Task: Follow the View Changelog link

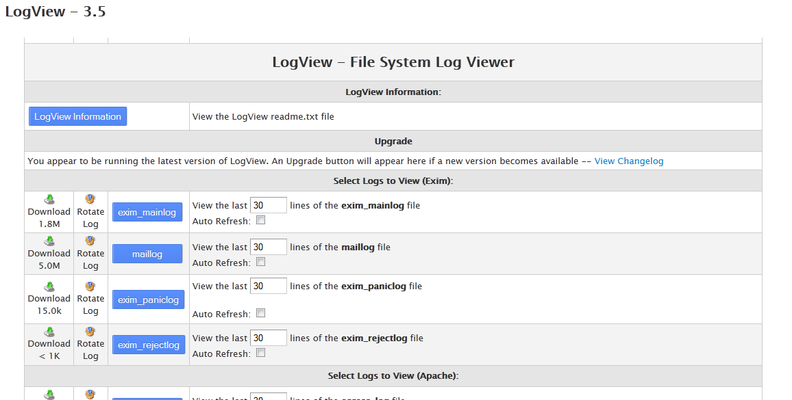Action: 628,161
